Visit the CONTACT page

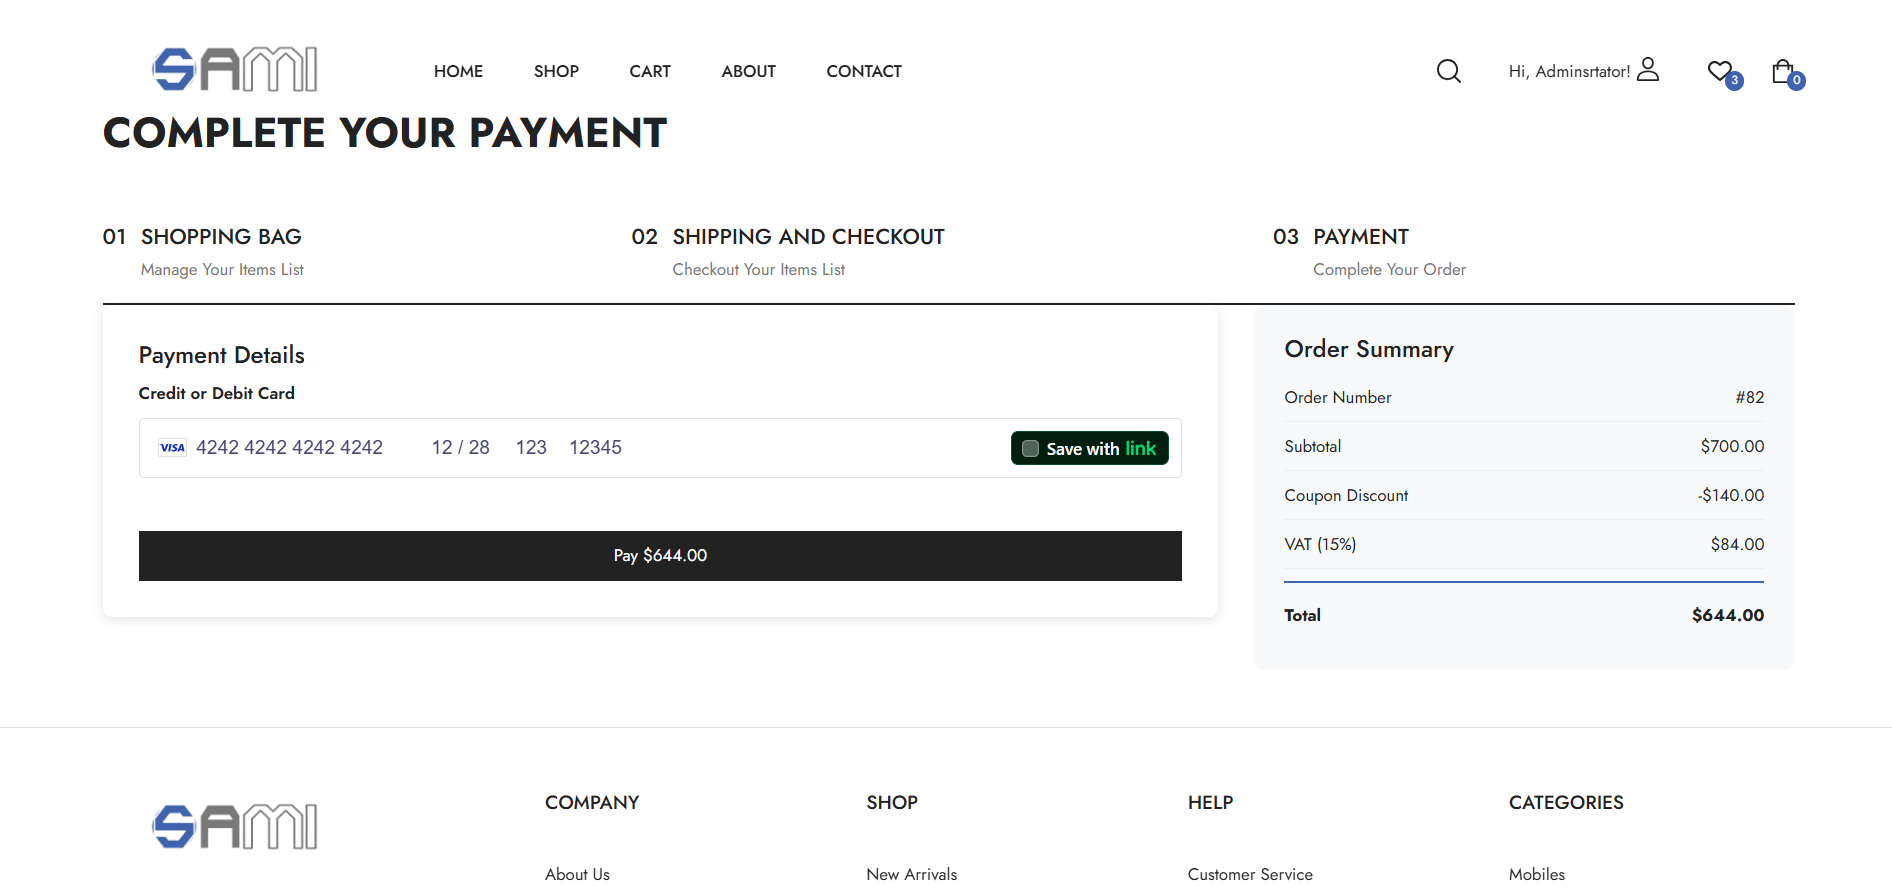tap(864, 71)
